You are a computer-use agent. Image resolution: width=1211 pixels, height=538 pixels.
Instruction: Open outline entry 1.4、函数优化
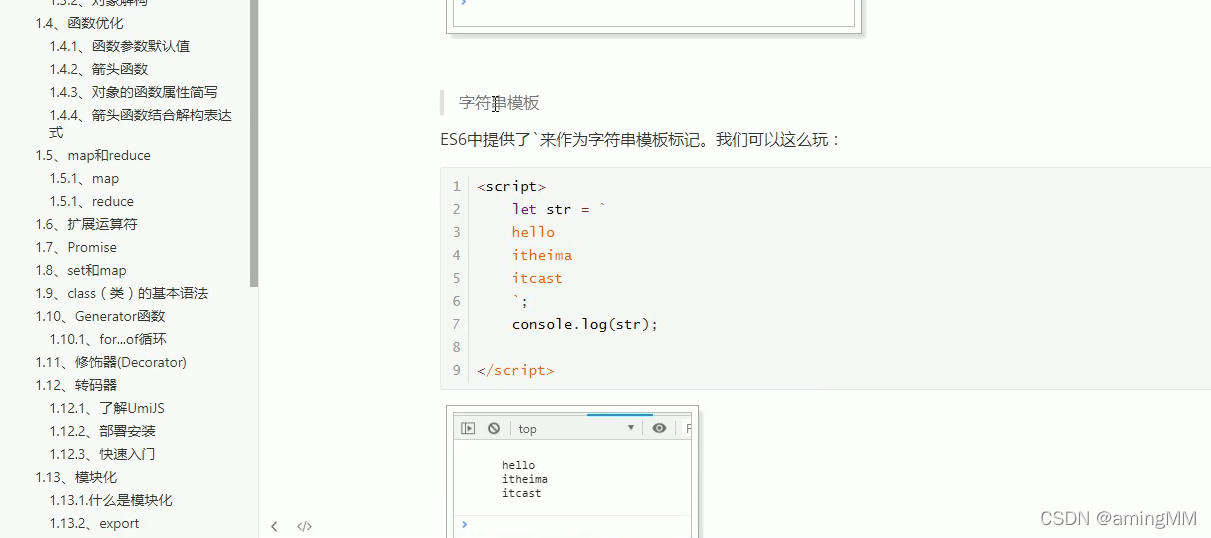click(x=80, y=23)
